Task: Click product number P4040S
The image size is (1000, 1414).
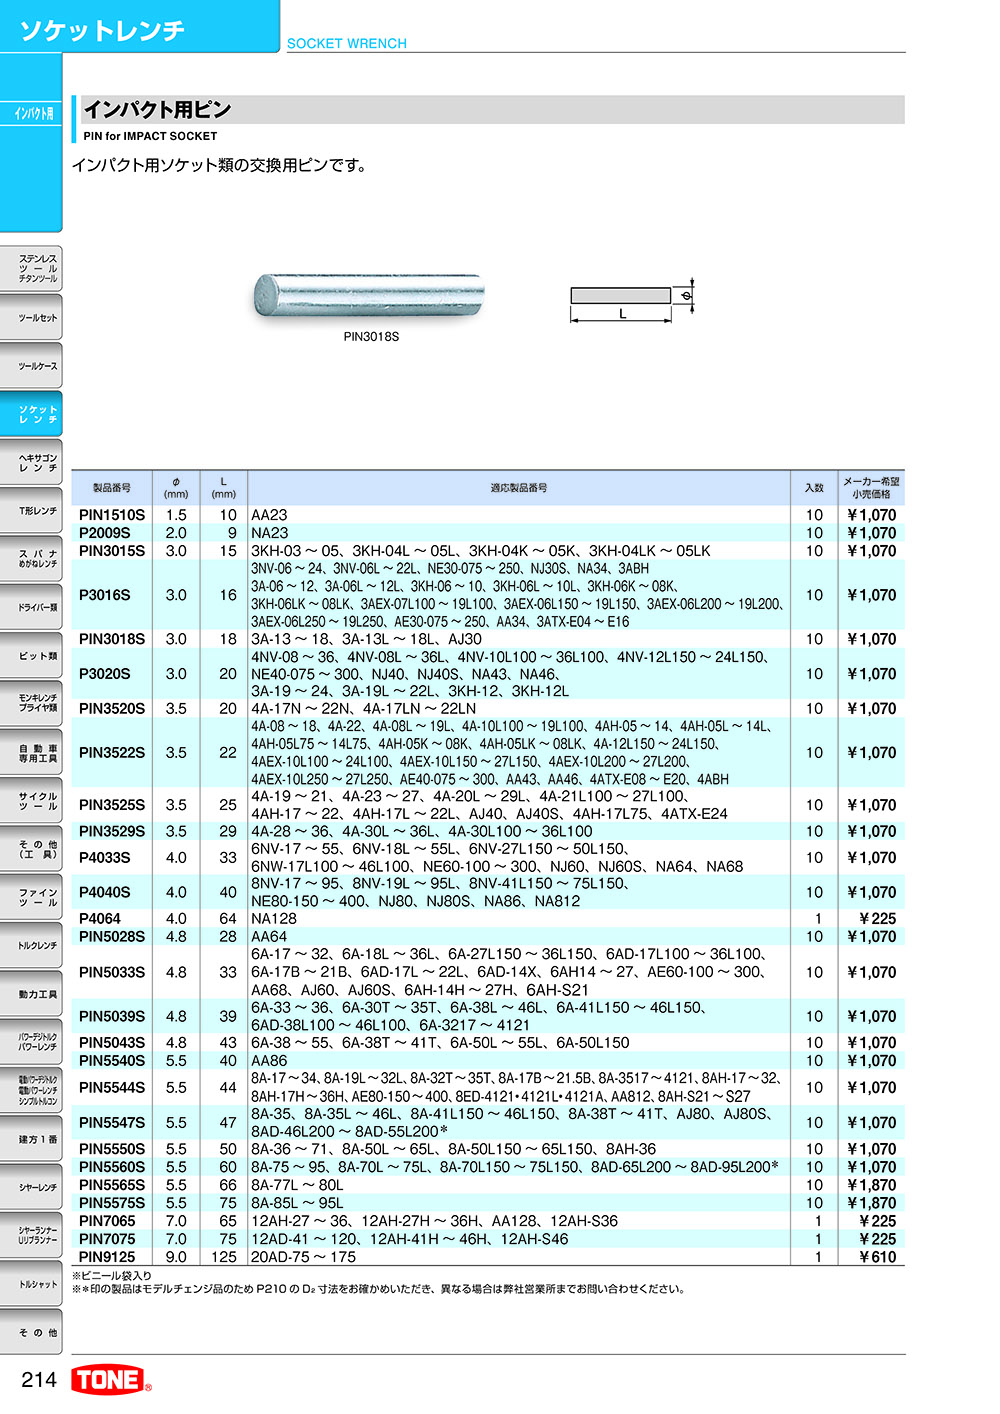Action: [105, 892]
